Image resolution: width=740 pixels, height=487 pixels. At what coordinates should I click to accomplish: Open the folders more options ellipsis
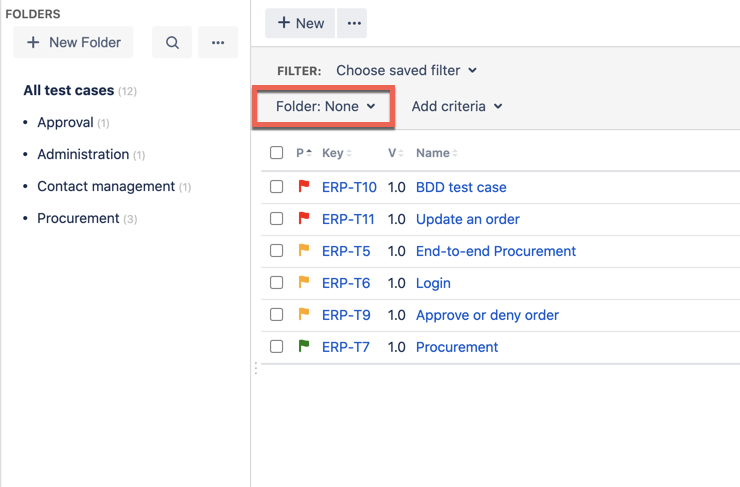click(x=218, y=43)
